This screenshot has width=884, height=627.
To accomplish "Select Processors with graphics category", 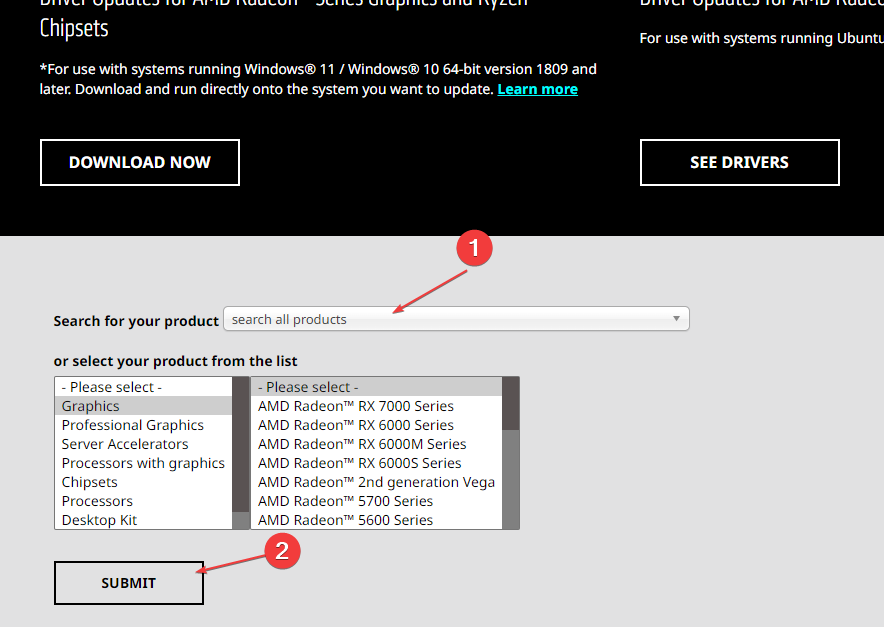I will click(143, 463).
